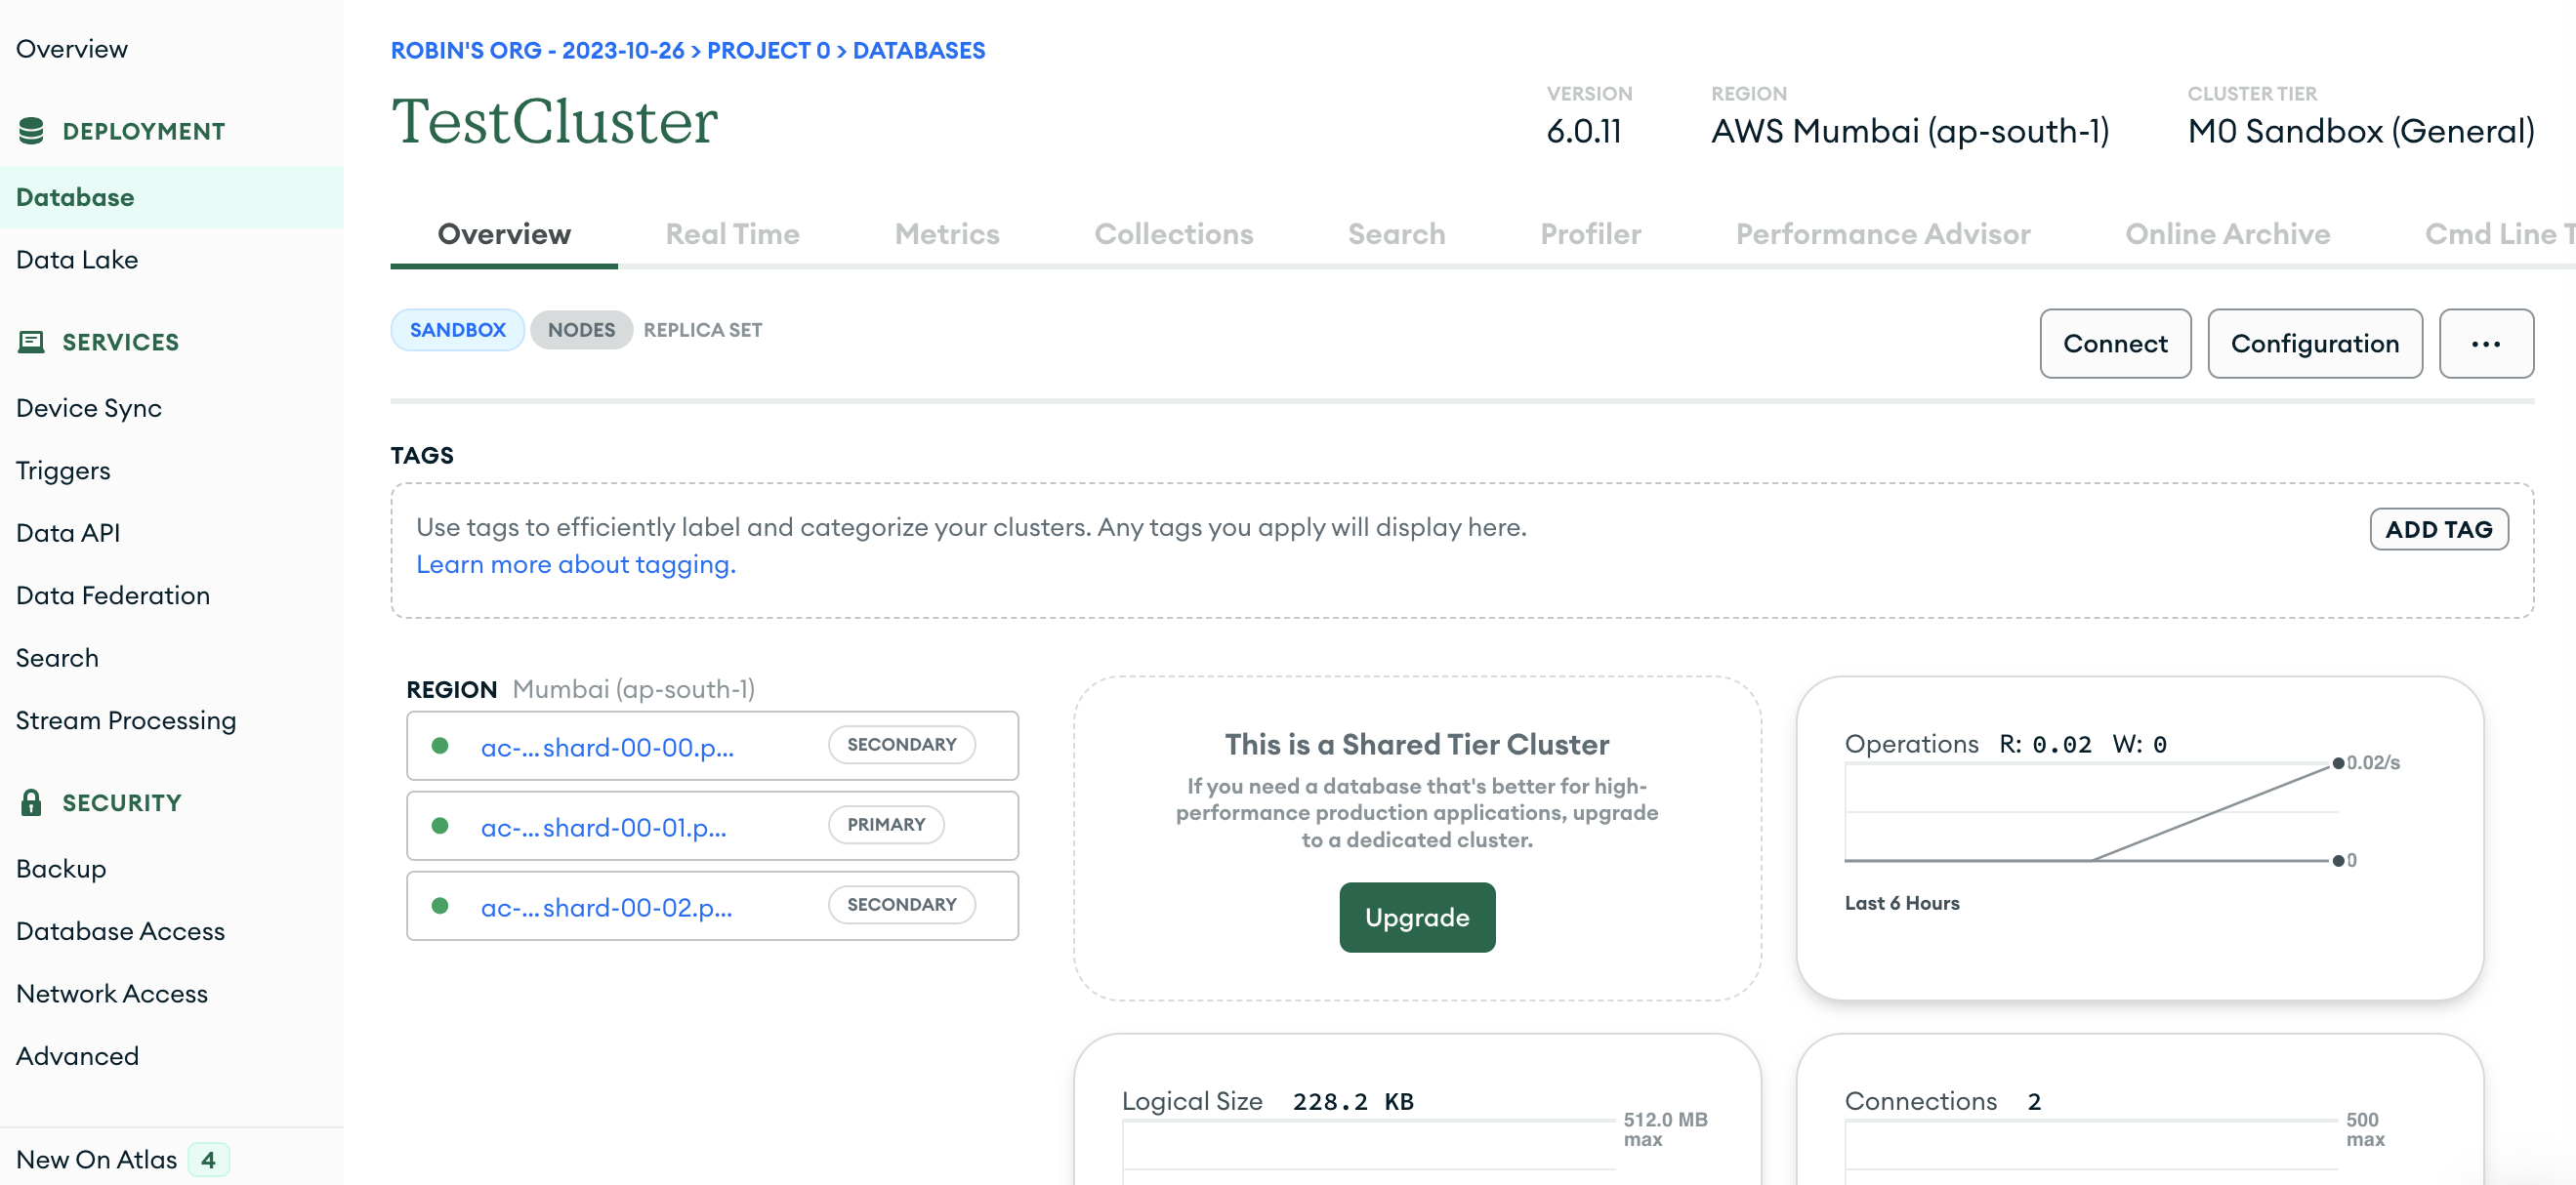Viewport: 2576px width, 1185px height.
Task: Click green status dot for shard-00-02
Action: point(439,906)
